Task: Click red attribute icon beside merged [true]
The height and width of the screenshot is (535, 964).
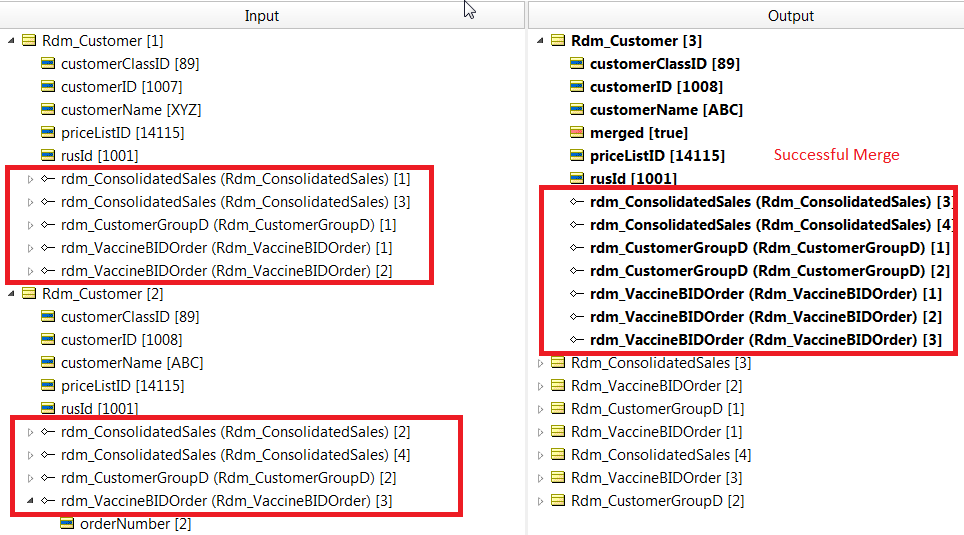Action: (577, 132)
